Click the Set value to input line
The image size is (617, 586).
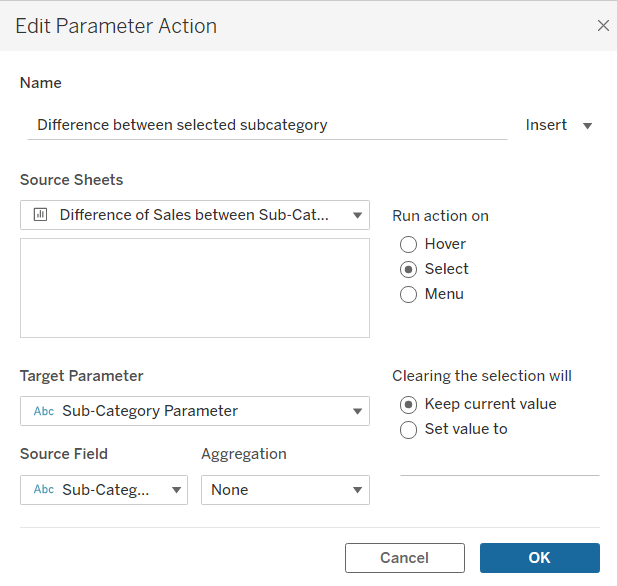(x=499, y=464)
